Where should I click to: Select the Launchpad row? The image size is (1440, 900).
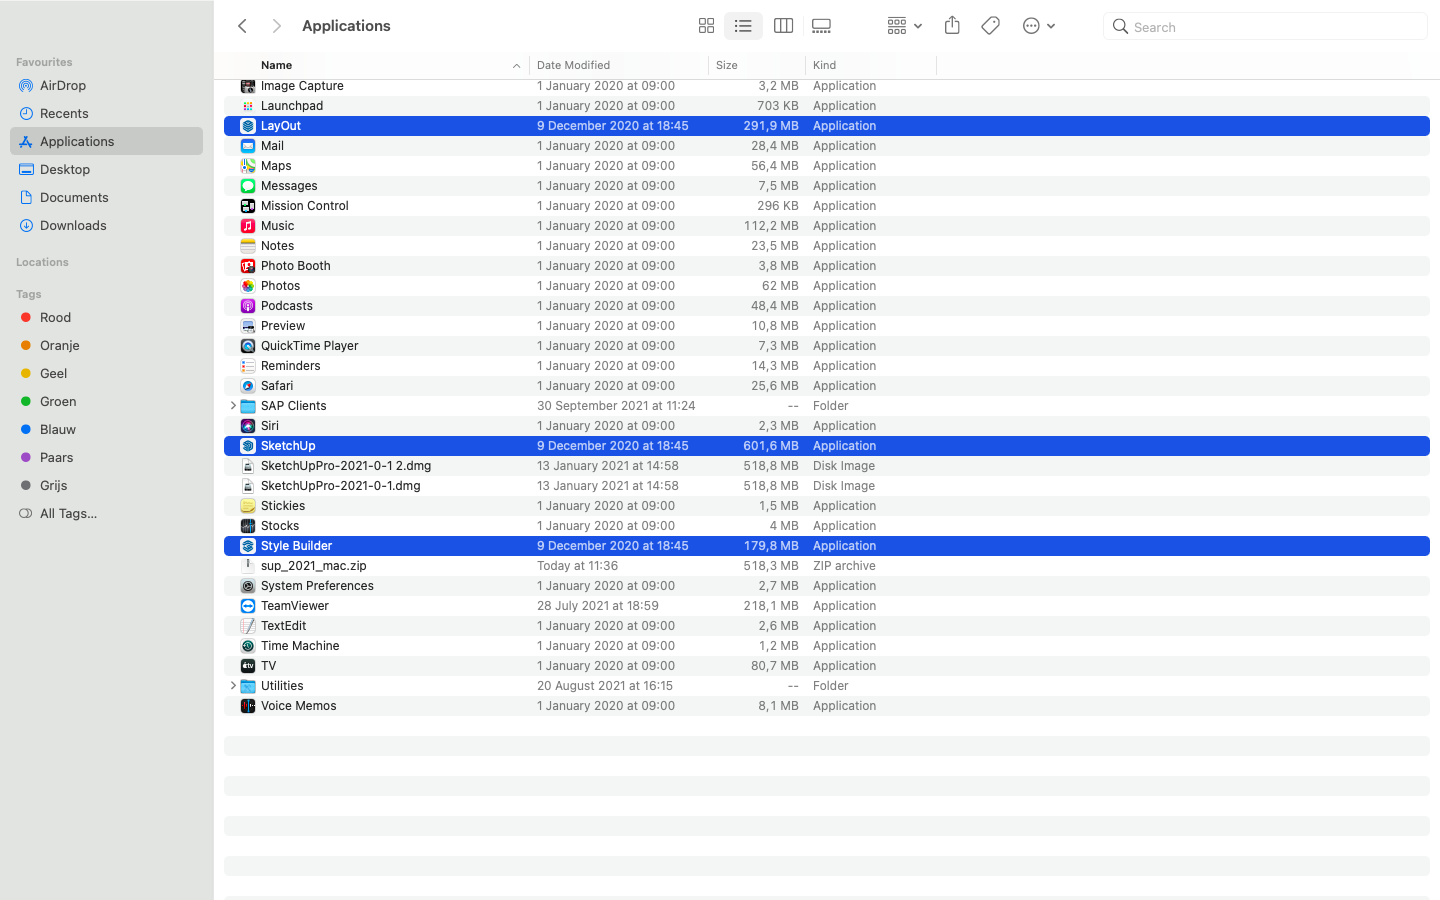coord(827,106)
